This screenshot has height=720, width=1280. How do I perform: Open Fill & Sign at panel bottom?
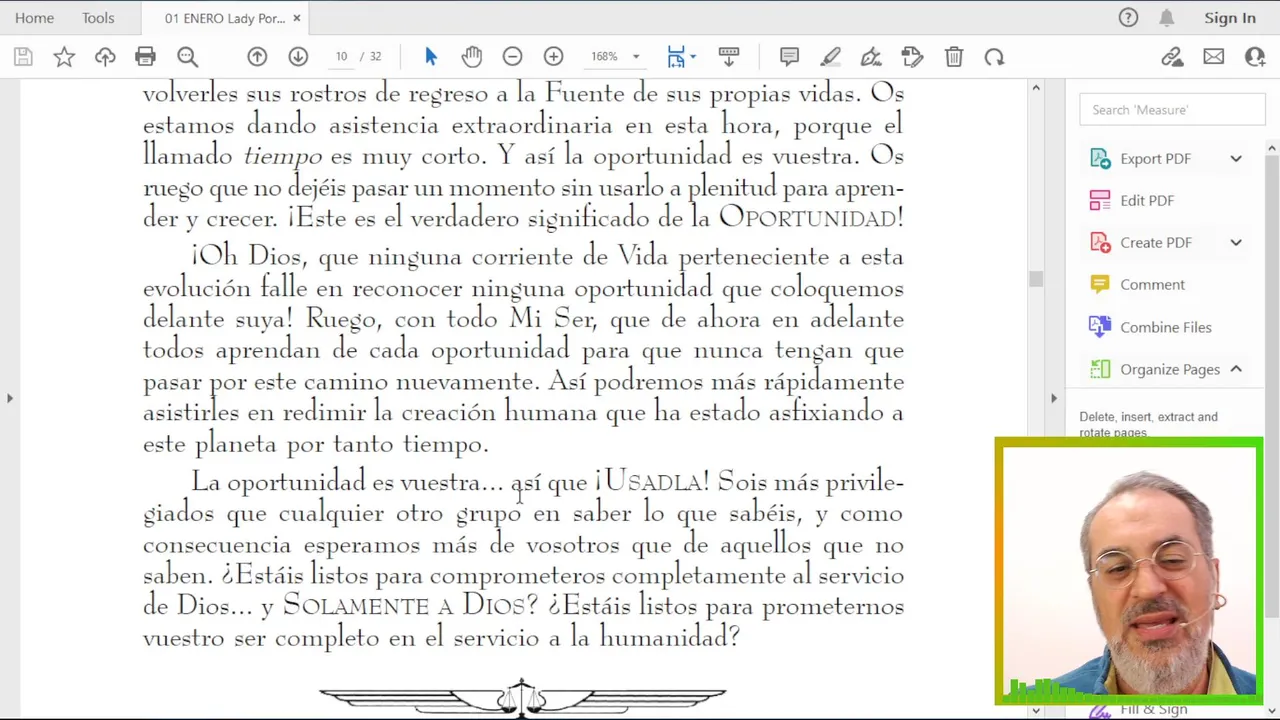pyautogui.click(x=1153, y=709)
